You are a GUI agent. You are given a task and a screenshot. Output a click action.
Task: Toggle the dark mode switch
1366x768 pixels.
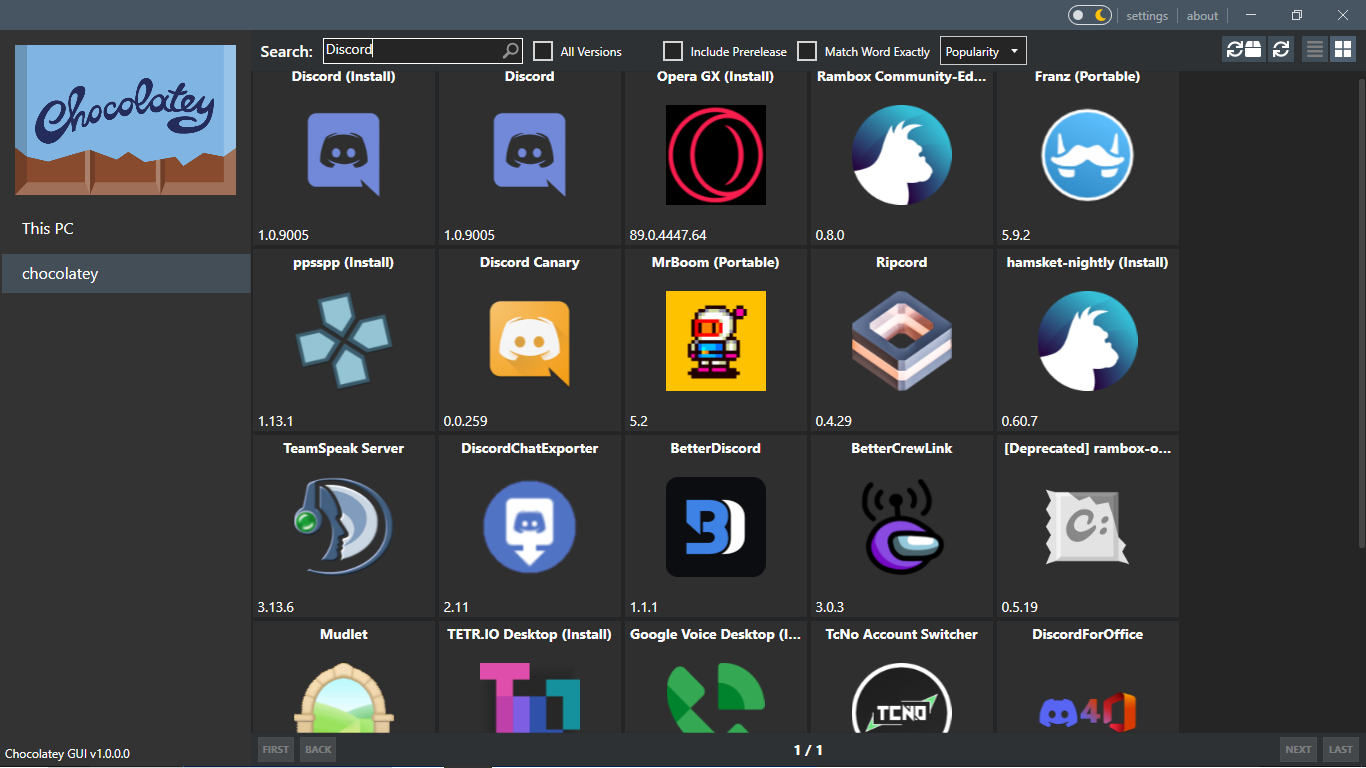tap(1090, 15)
